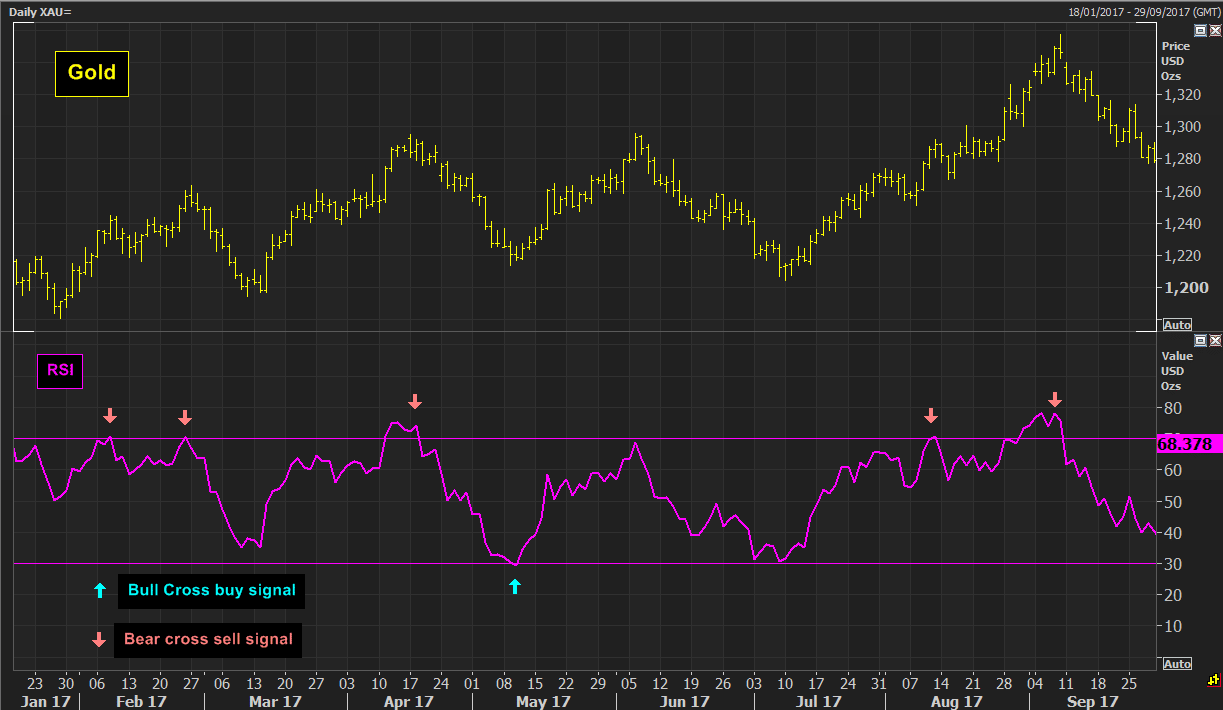Click the bear cross arrow near August 14
1223x710 pixels.
click(x=931, y=415)
